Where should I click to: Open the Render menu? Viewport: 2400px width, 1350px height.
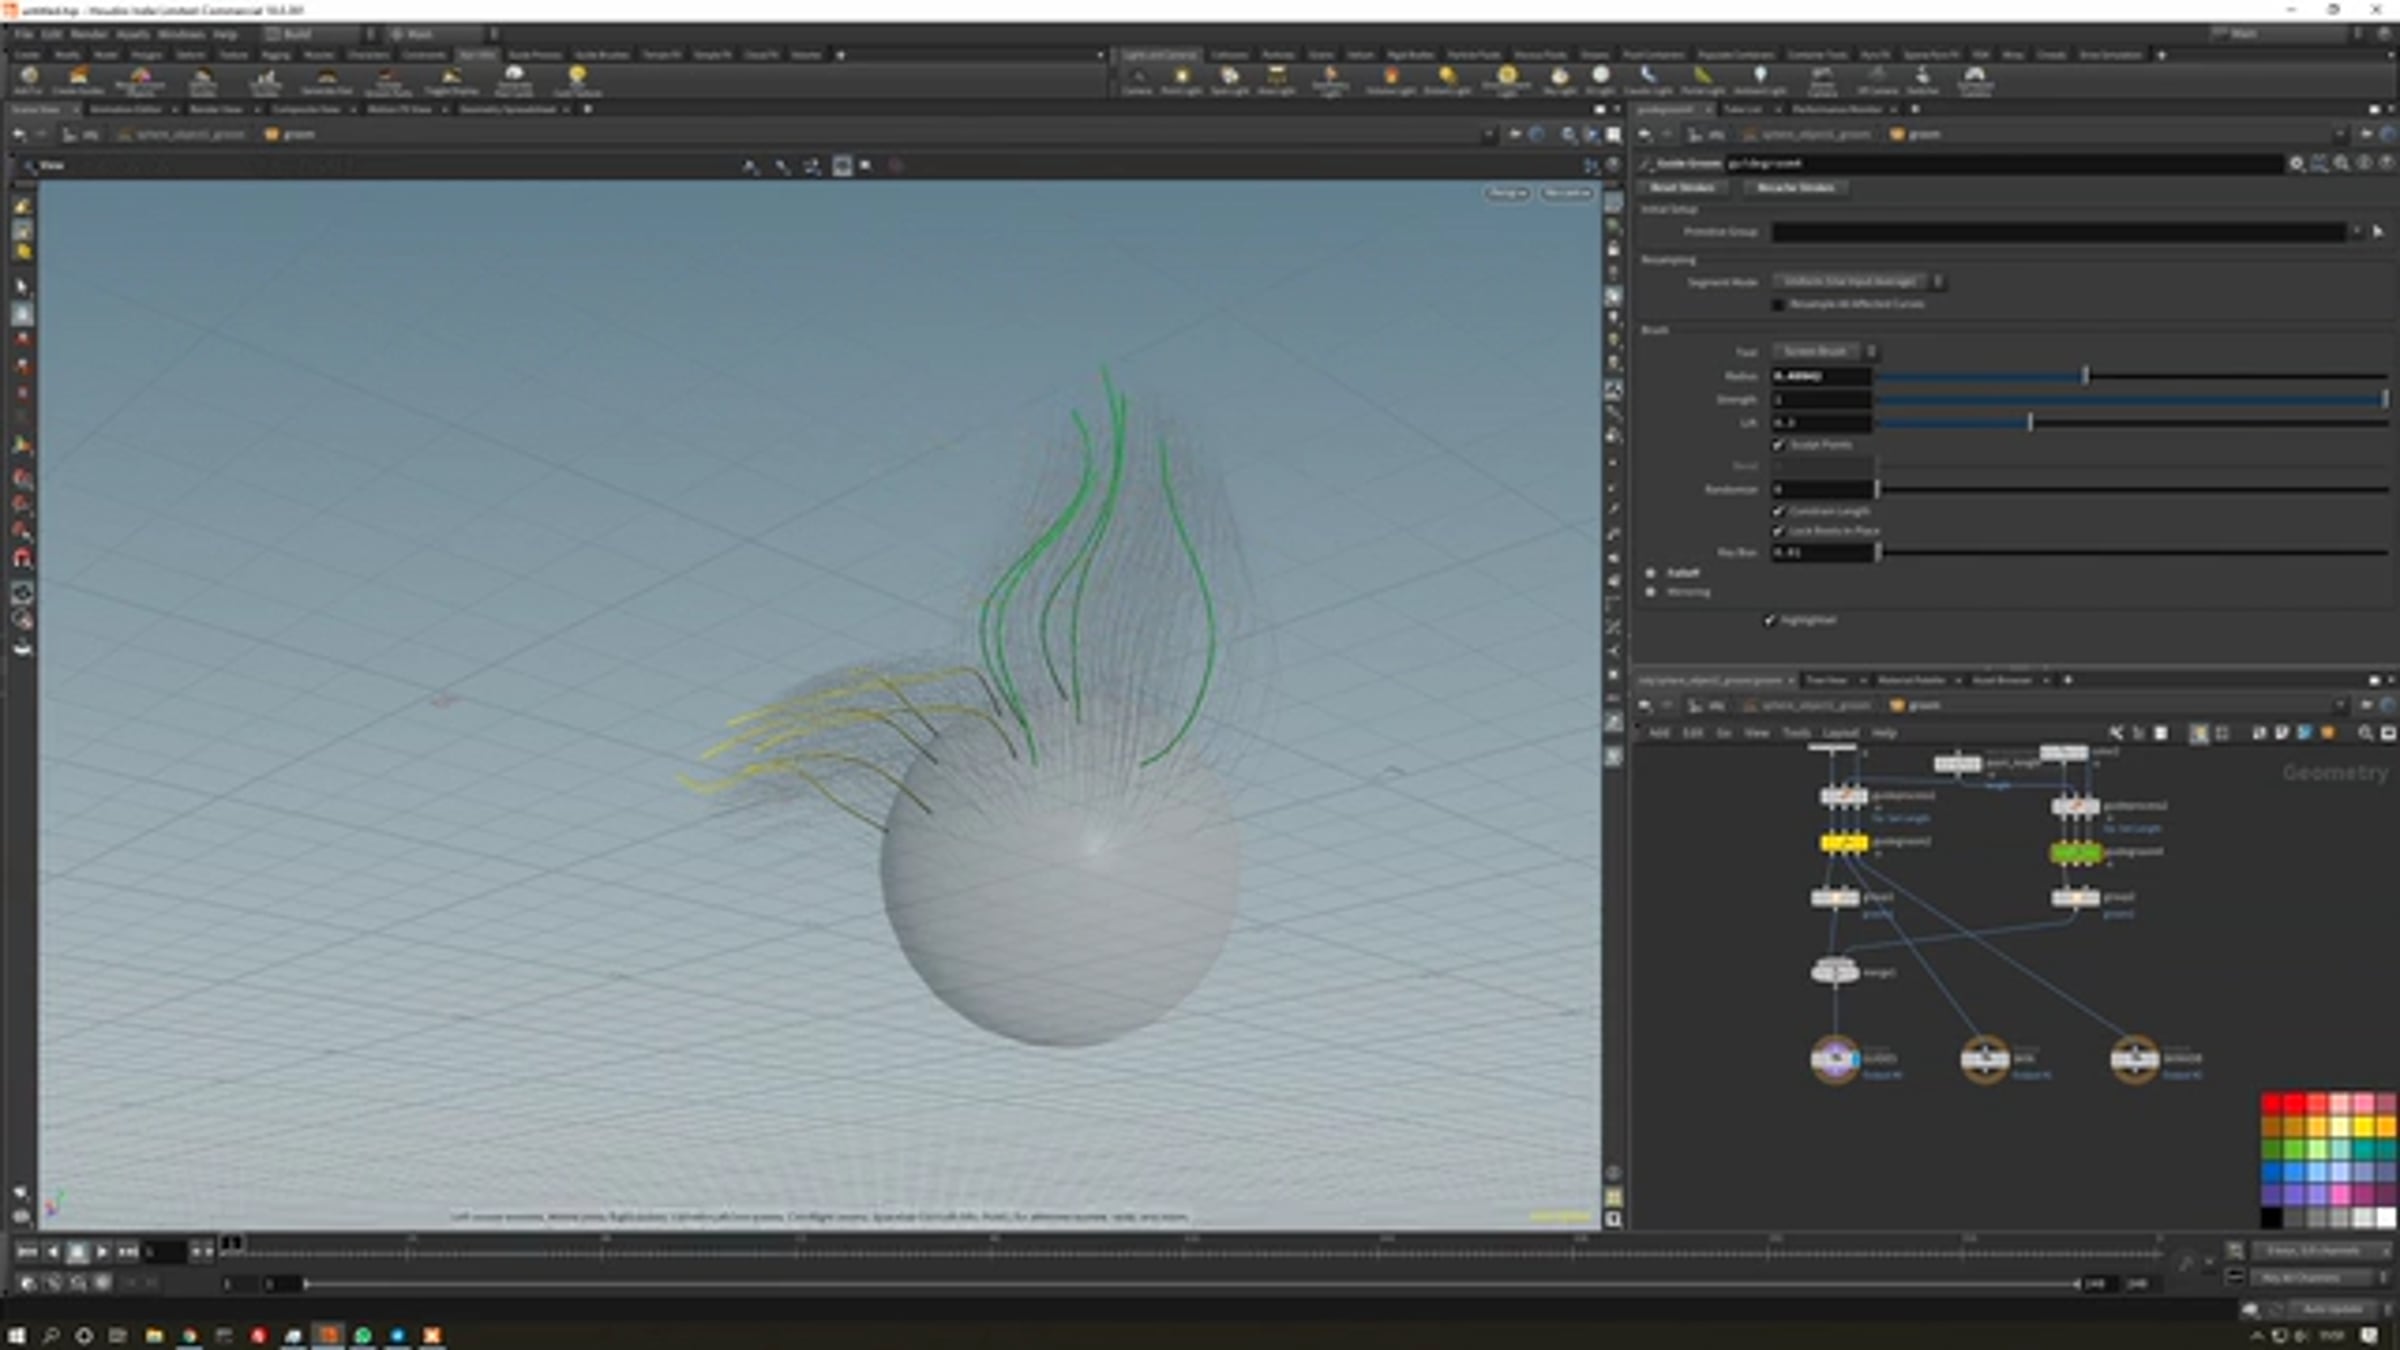pos(89,34)
